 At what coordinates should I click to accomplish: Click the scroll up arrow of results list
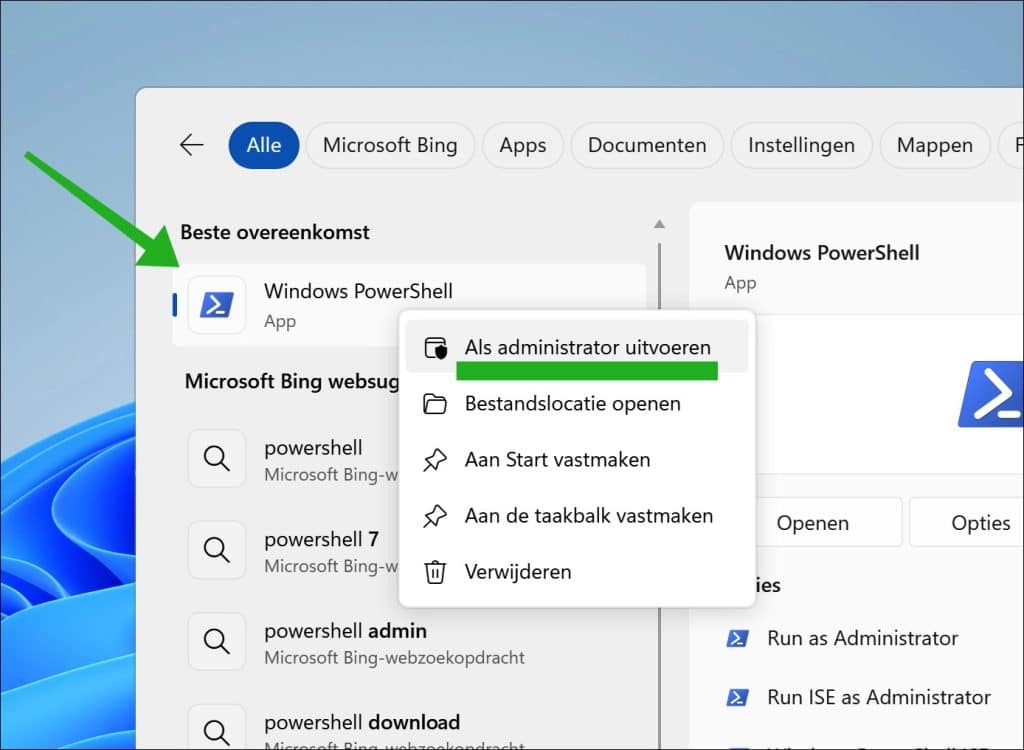(660, 224)
